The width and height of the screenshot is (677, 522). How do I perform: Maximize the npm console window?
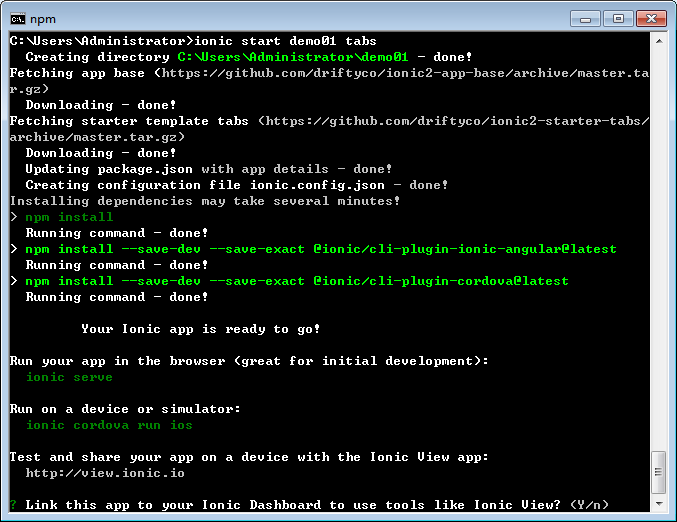(618, 19)
